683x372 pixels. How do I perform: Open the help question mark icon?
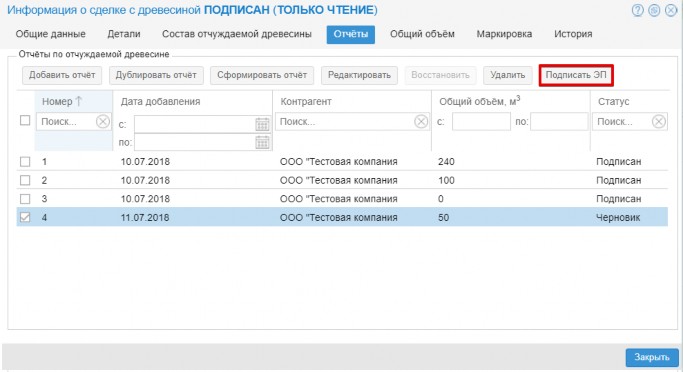[x=637, y=10]
